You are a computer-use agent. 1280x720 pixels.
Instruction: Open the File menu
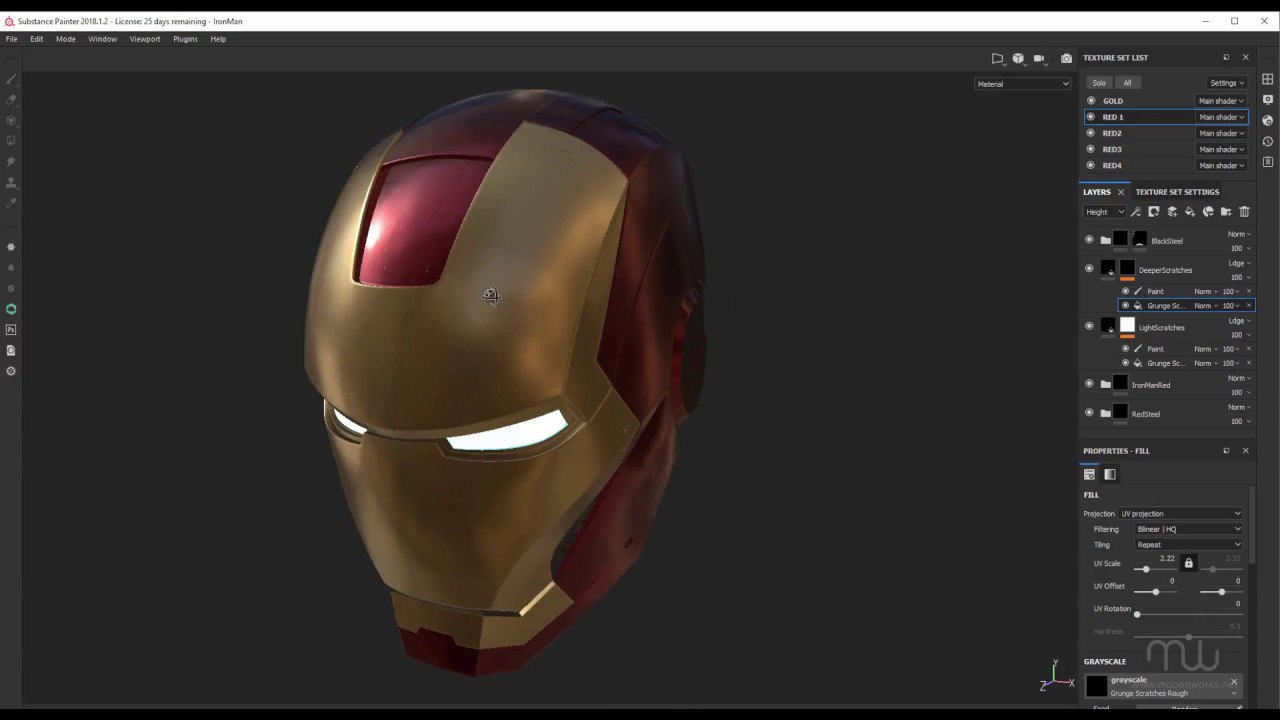(x=12, y=39)
